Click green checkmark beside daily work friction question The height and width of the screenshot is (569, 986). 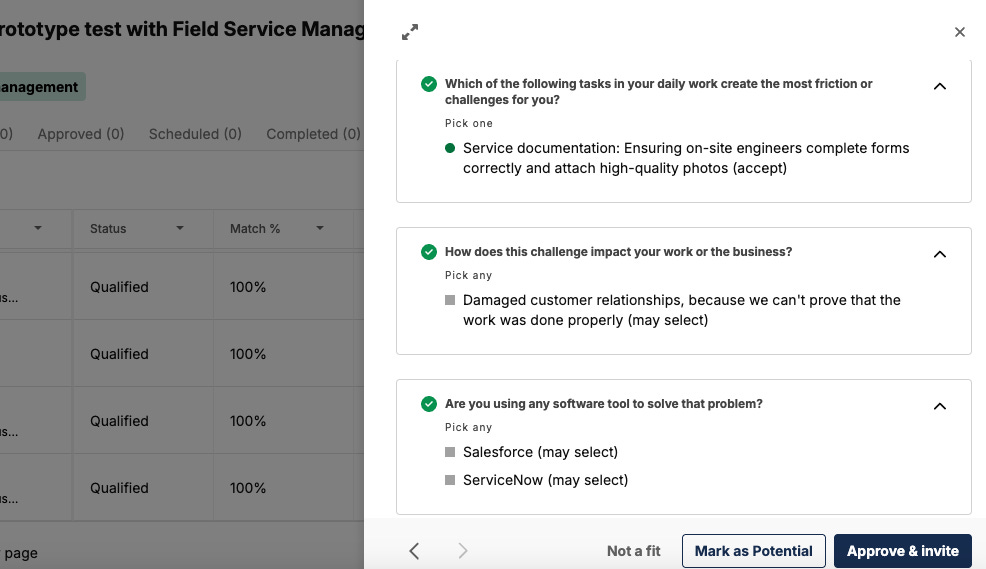click(429, 84)
